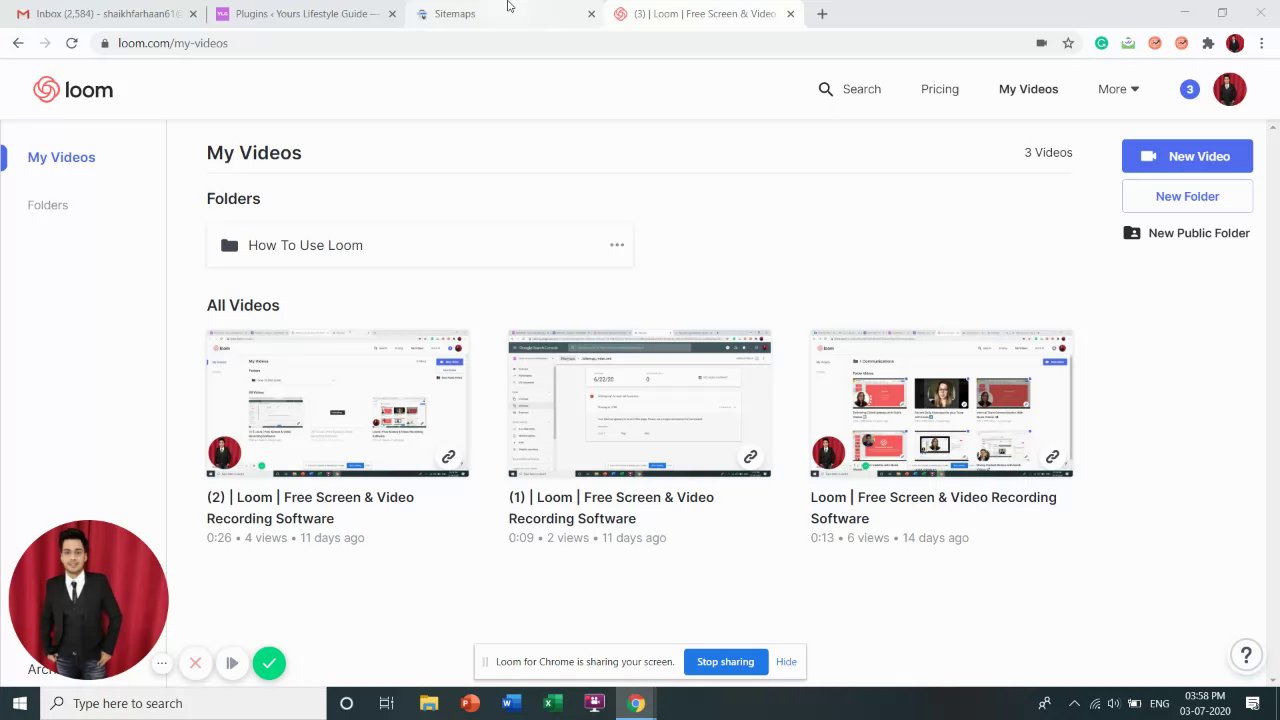Open title (2) | Loom Free Screen video
This screenshot has width=1280, height=720.
[x=310, y=508]
